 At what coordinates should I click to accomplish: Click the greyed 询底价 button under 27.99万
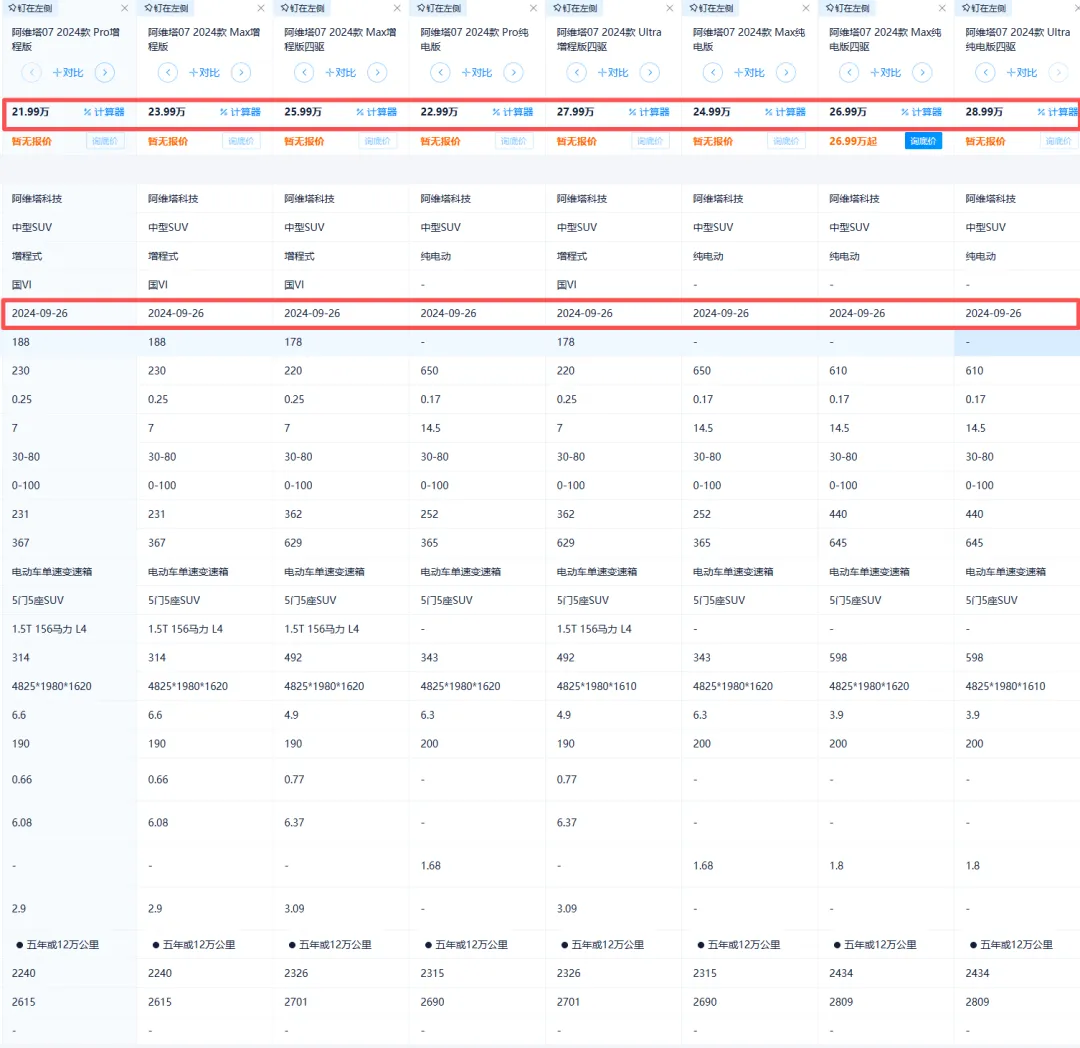click(650, 141)
